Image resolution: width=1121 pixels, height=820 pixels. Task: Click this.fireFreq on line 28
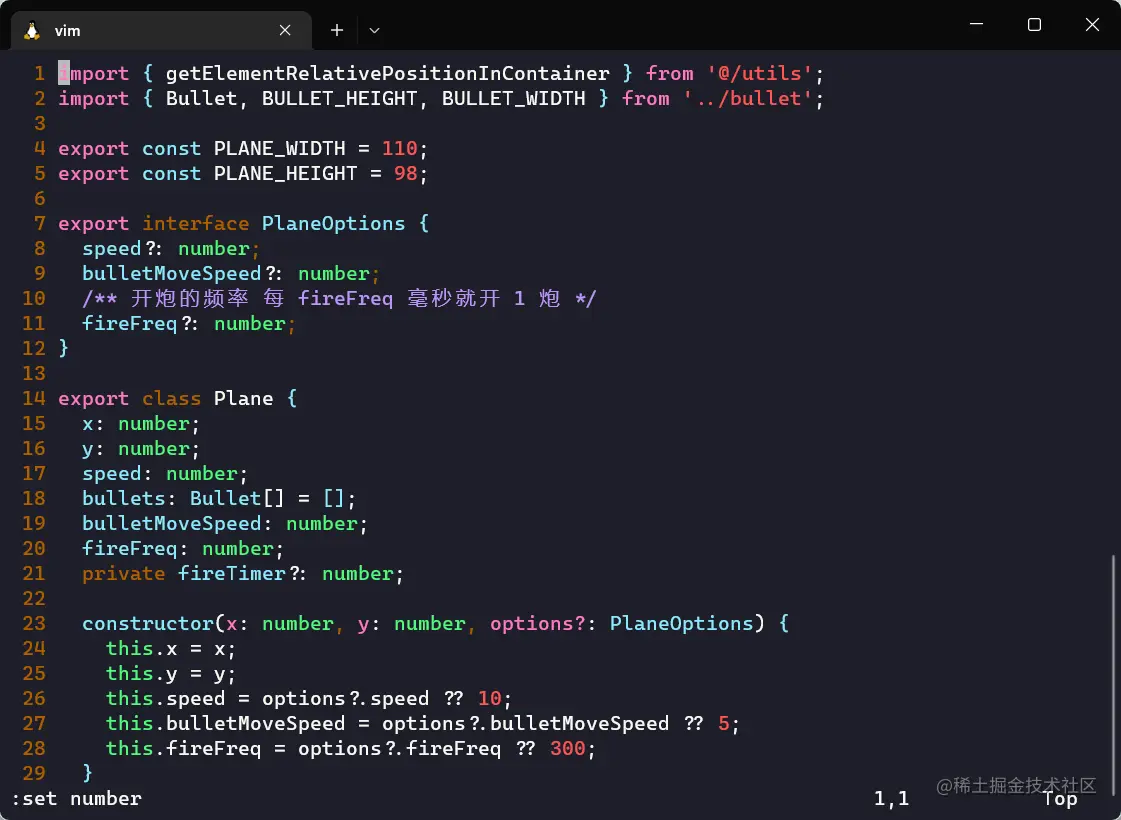coord(183,749)
